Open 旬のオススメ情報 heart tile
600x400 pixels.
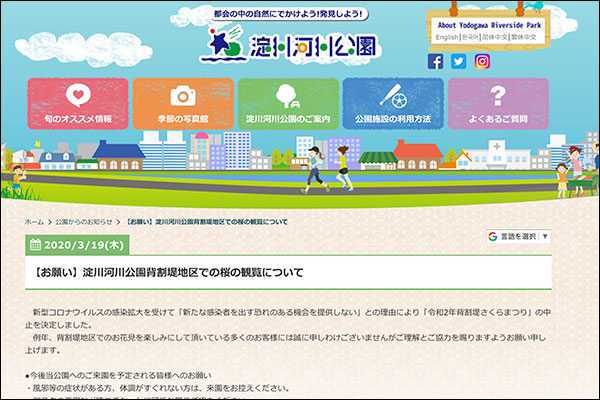pyautogui.click(x=78, y=103)
